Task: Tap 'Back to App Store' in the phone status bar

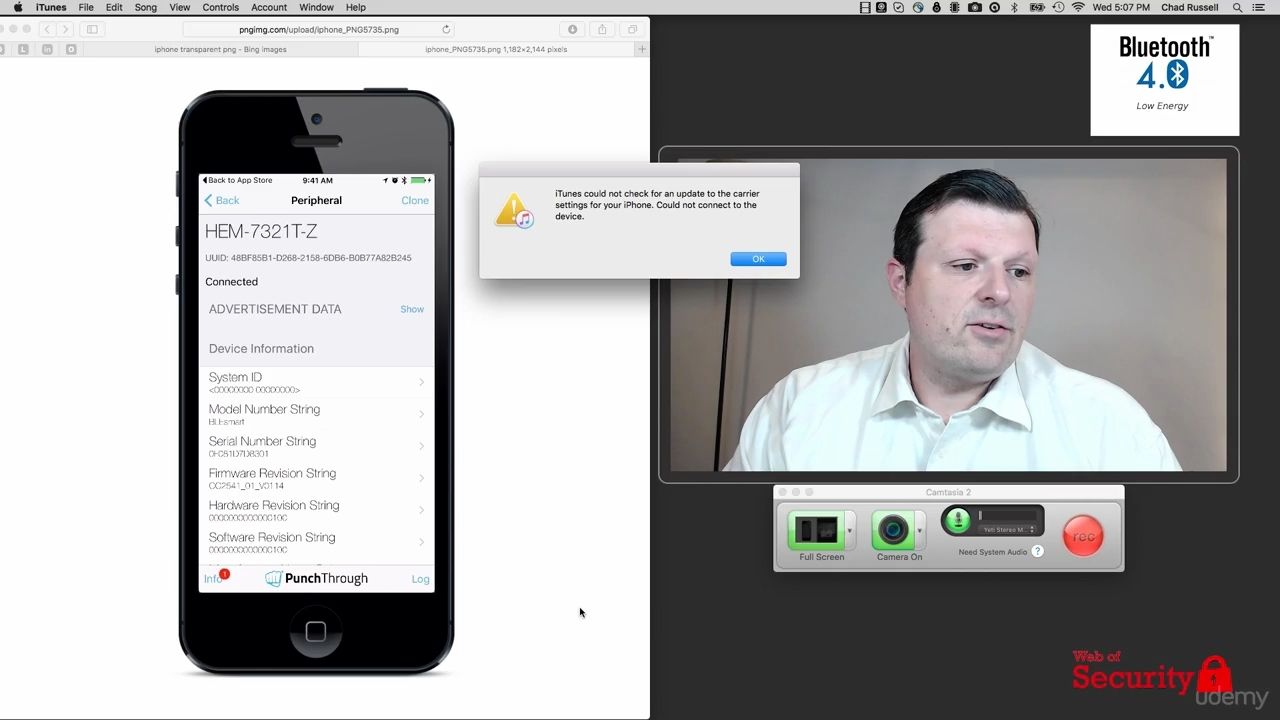Action: (x=237, y=180)
